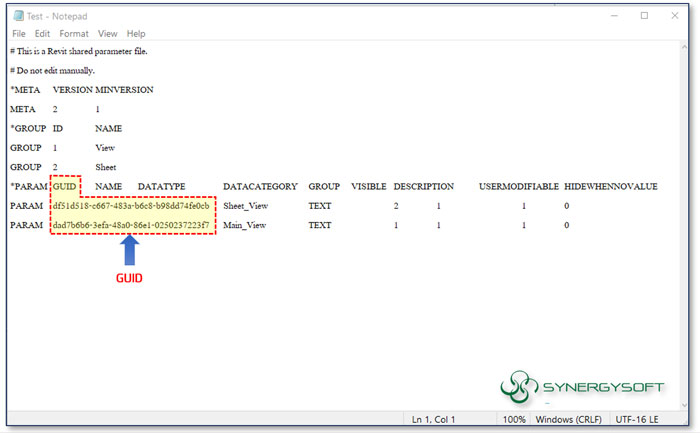700x433 pixels.
Task: Open the File menu
Action: [x=19, y=34]
